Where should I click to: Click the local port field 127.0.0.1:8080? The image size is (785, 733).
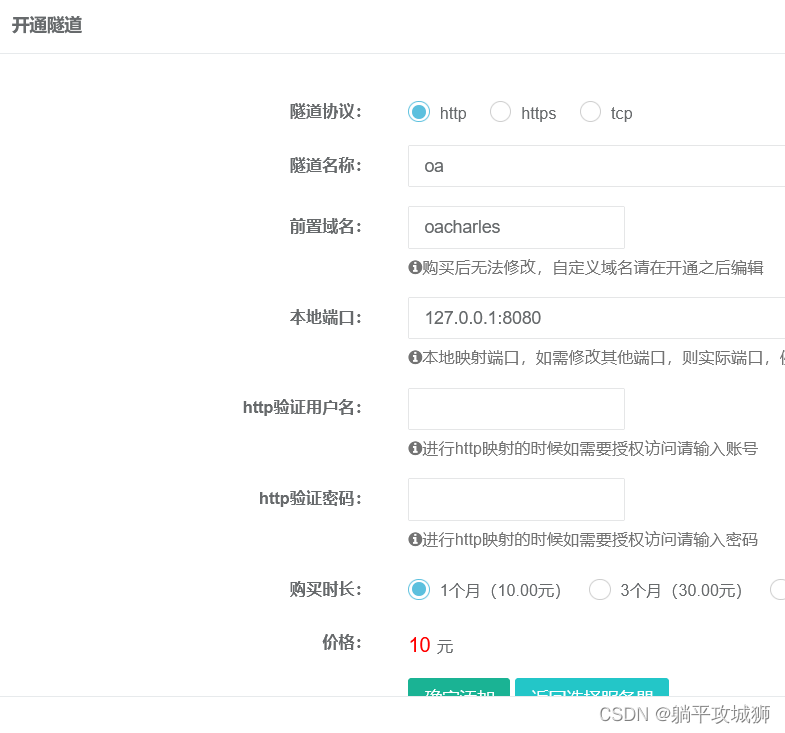[x=596, y=318]
